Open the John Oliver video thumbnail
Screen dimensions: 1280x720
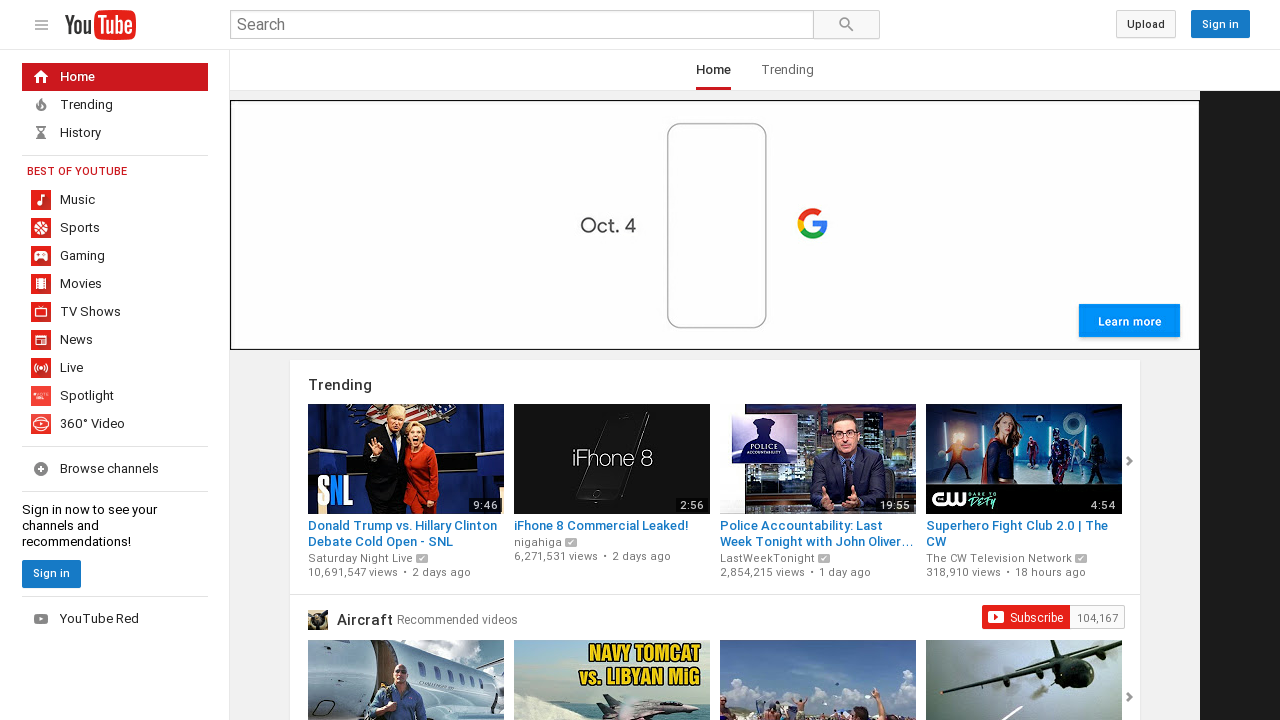(x=818, y=459)
